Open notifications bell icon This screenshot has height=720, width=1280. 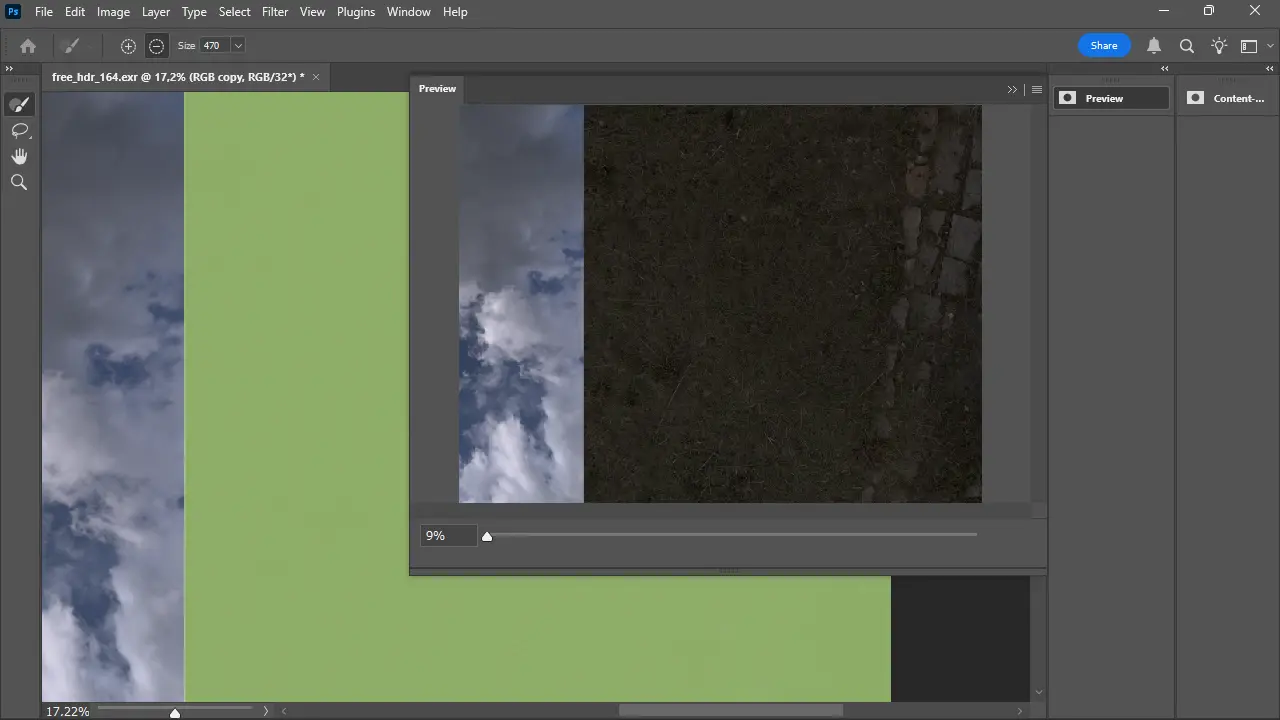[x=1154, y=46]
